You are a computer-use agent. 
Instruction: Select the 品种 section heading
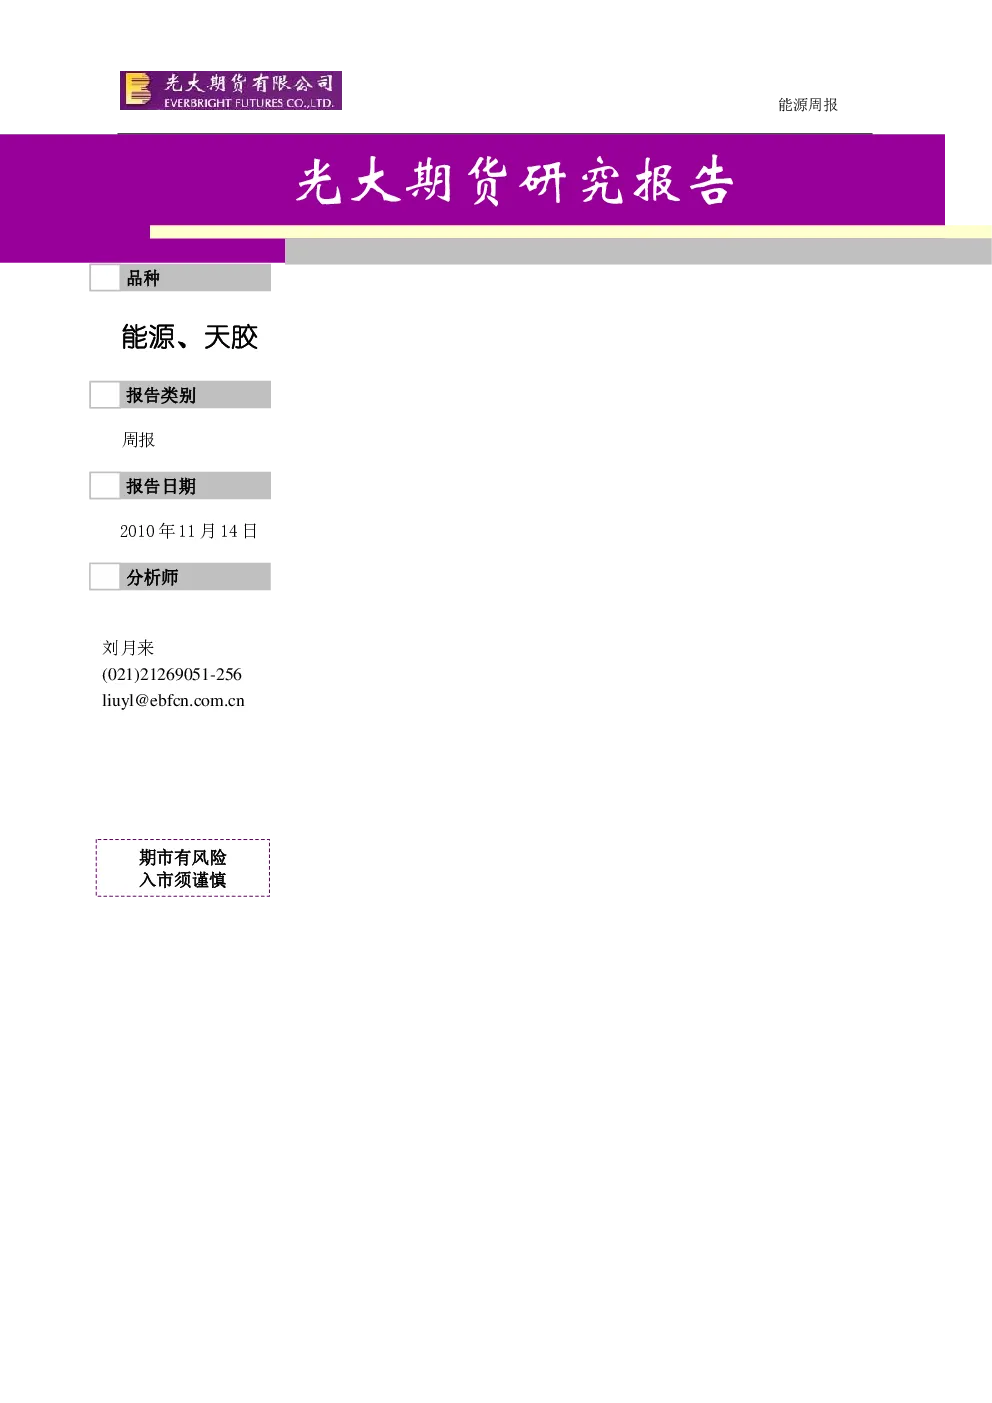[143, 278]
